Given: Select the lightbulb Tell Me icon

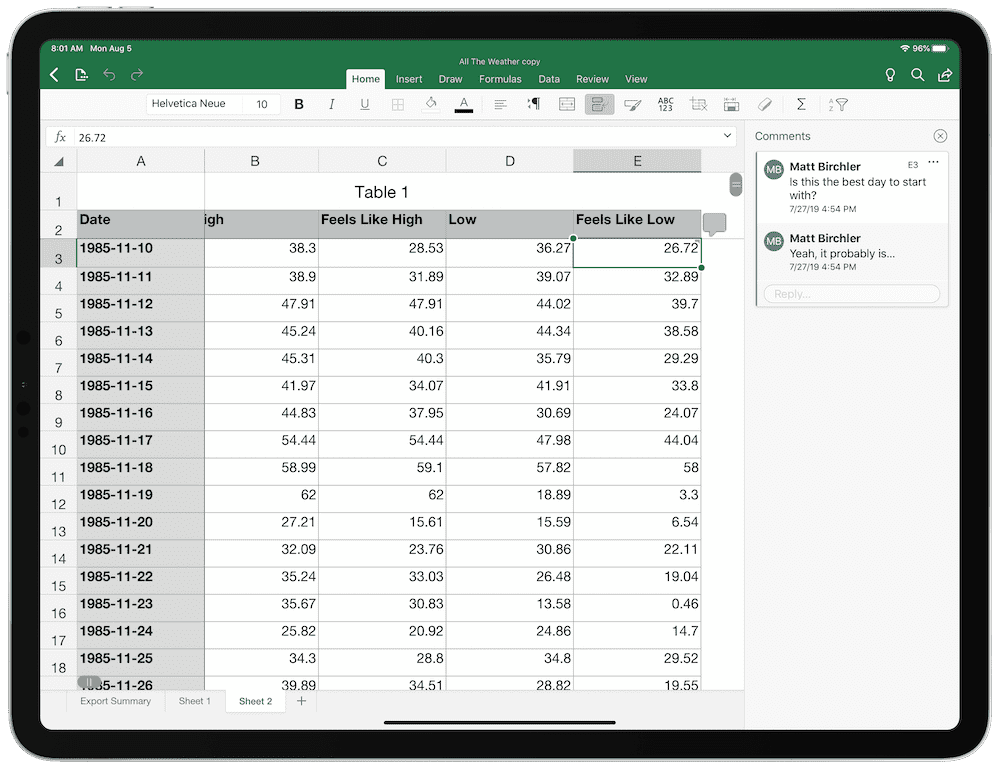Looking at the screenshot, I should point(890,75).
